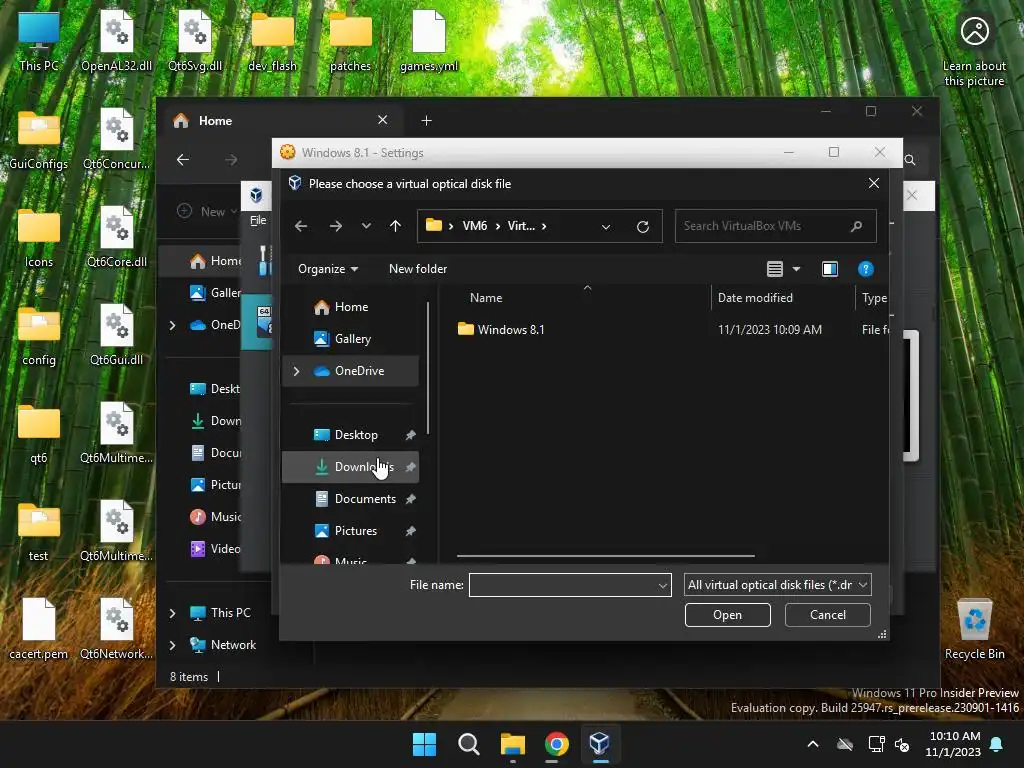Expand Network in File Explorer sidebar

(172, 645)
